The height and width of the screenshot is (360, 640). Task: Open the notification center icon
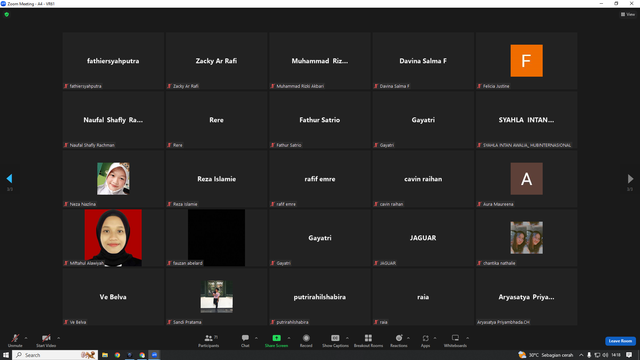coord(629,355)
